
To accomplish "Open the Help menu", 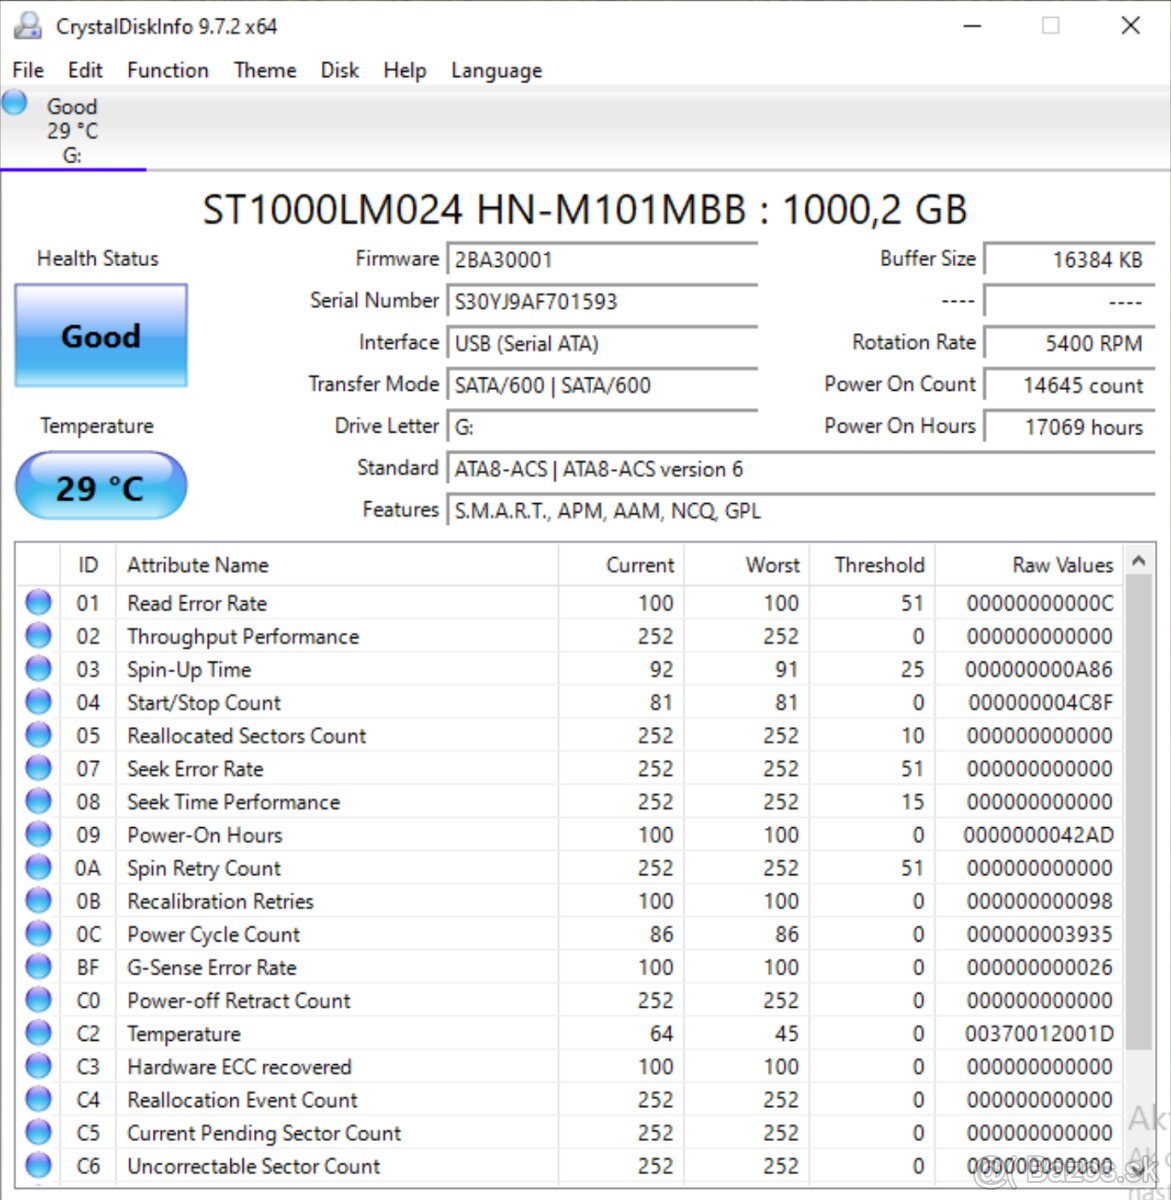I will (x=404, y=70).
